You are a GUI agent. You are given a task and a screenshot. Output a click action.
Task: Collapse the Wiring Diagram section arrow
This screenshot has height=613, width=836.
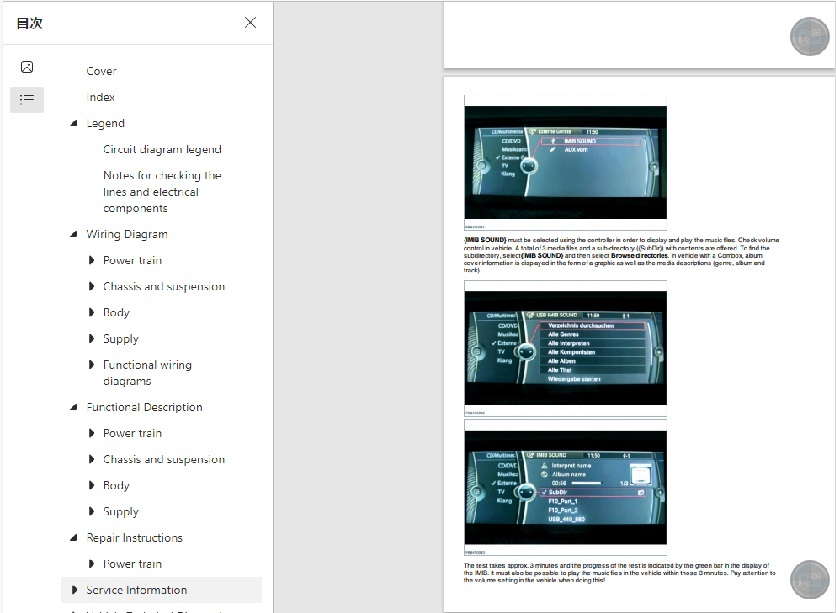click(74, 234)
